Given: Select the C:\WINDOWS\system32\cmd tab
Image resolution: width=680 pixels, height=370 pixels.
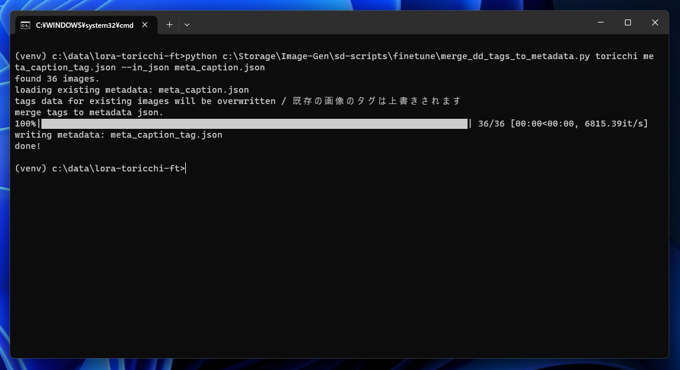Looking at the screenshot, I should tap(86, 25).
